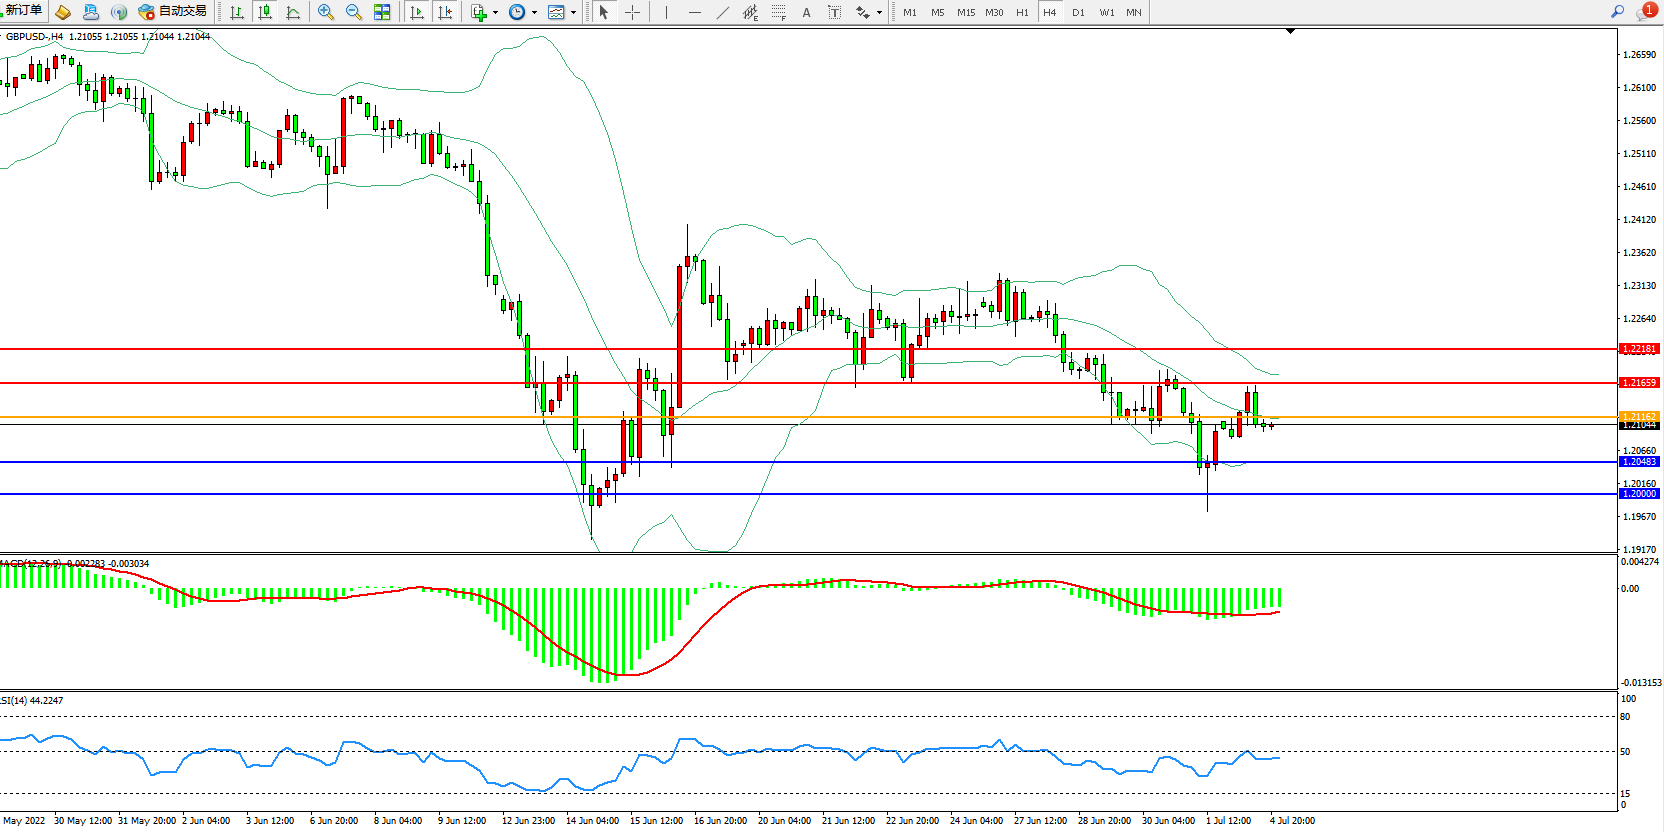Click the zoom out magnifier icon

[353, 12]
